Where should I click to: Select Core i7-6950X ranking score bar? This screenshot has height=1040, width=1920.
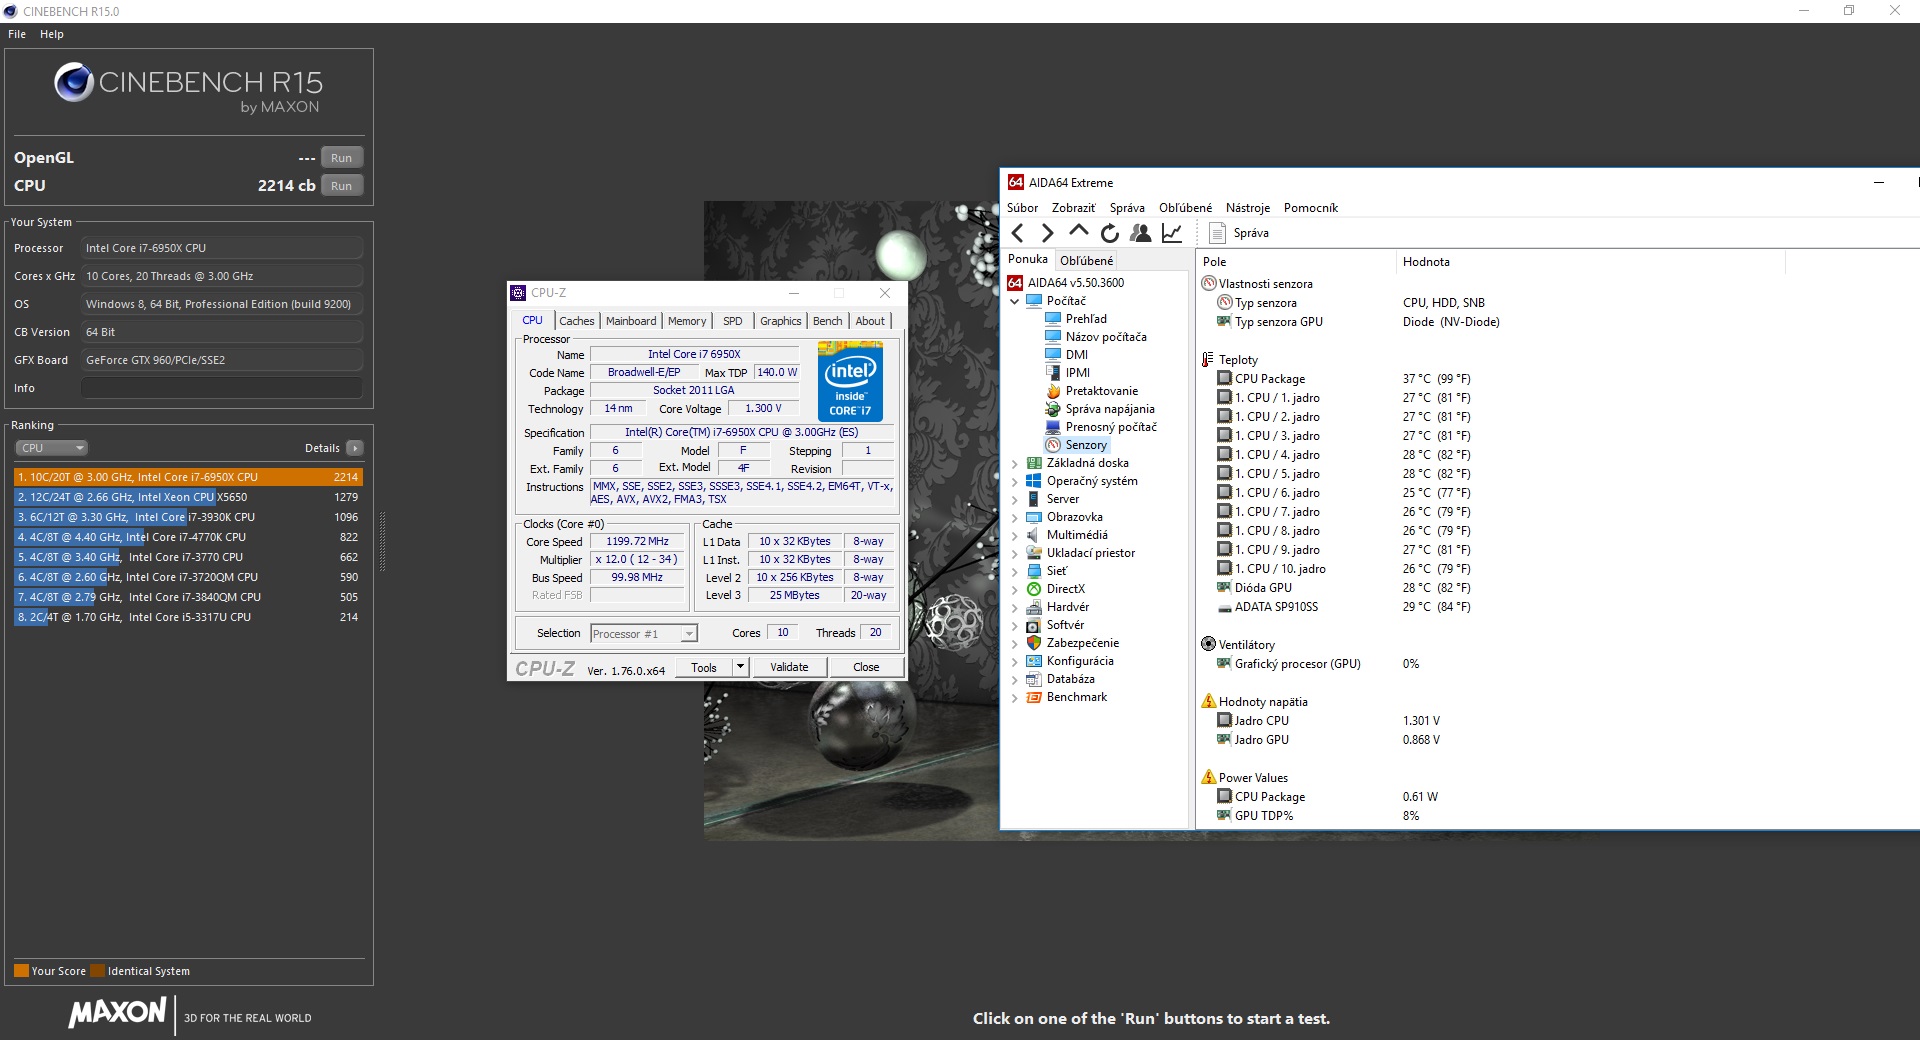pos(188,477)
